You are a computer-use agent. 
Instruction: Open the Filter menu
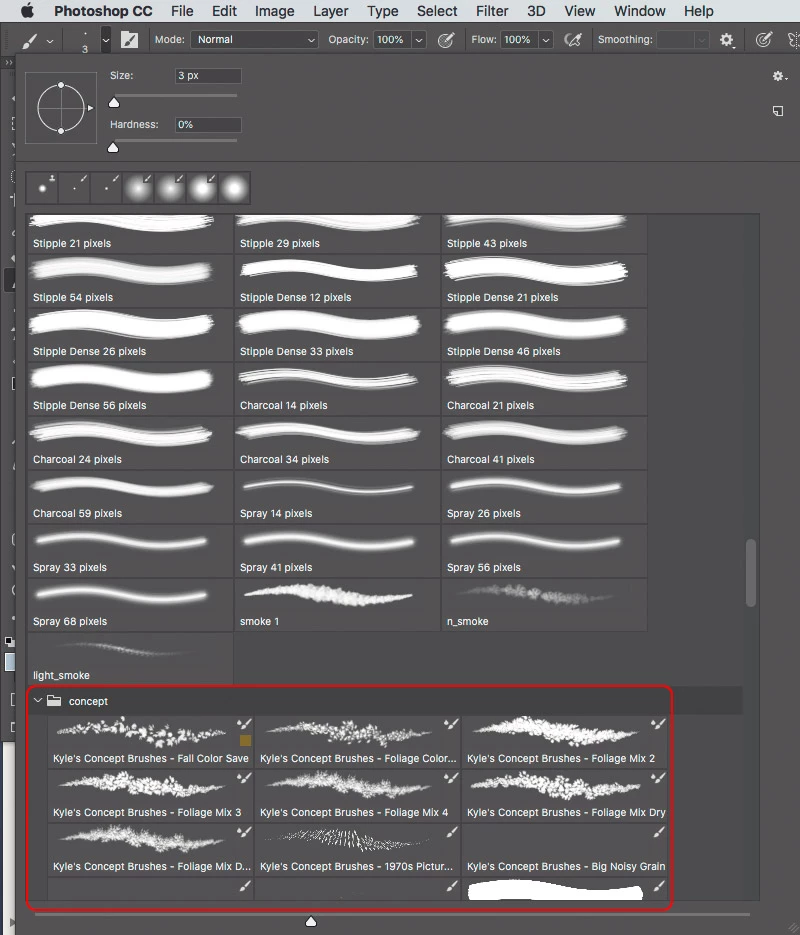[492, 11]
